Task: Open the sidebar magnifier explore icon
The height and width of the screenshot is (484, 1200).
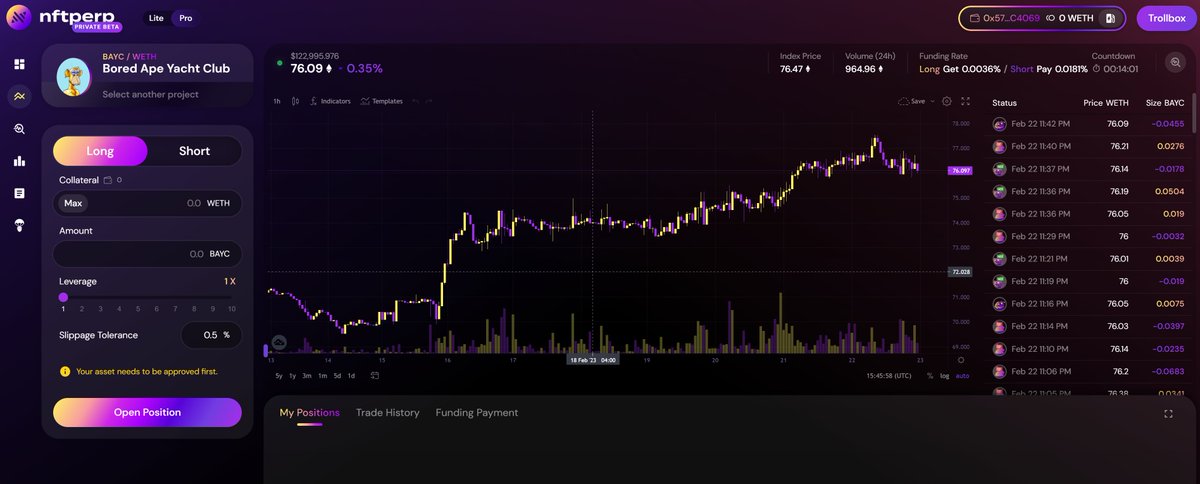Action: [19, 129]
